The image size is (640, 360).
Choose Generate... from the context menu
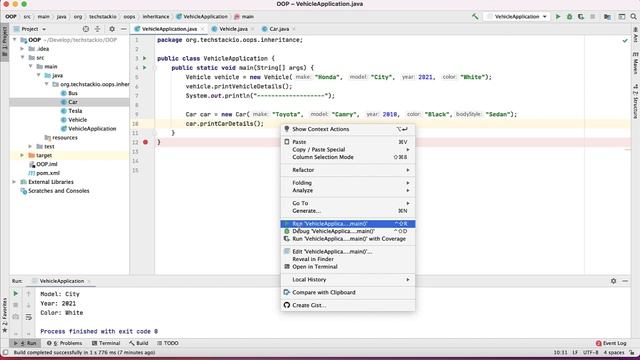point(348,211)
